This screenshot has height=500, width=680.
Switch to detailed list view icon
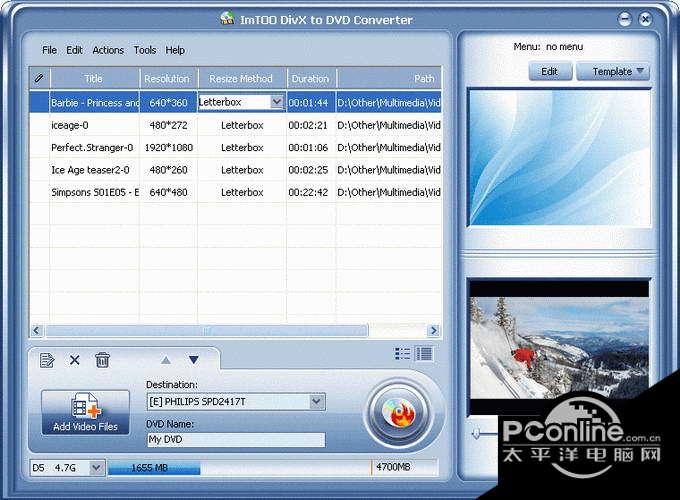click(x=424, y=354)
